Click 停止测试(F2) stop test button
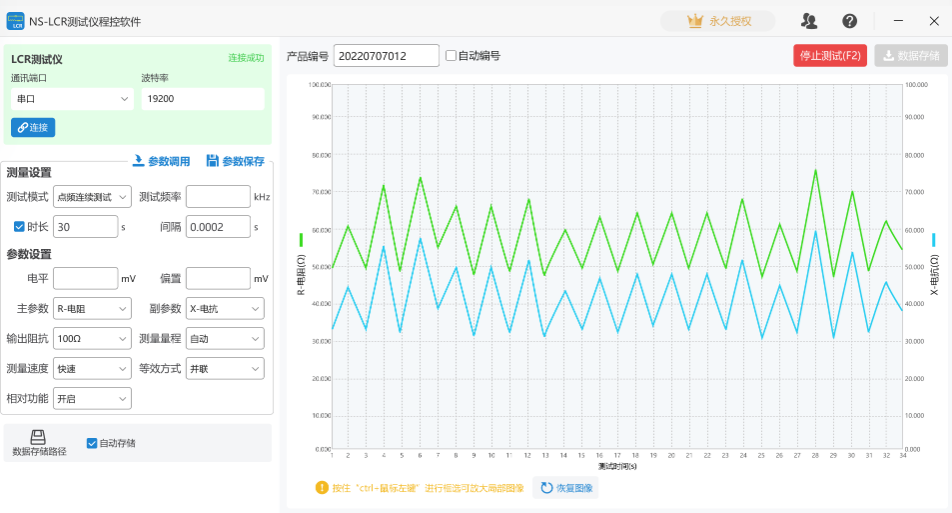Screen dimensions: 952x513 tap(830, 56)
